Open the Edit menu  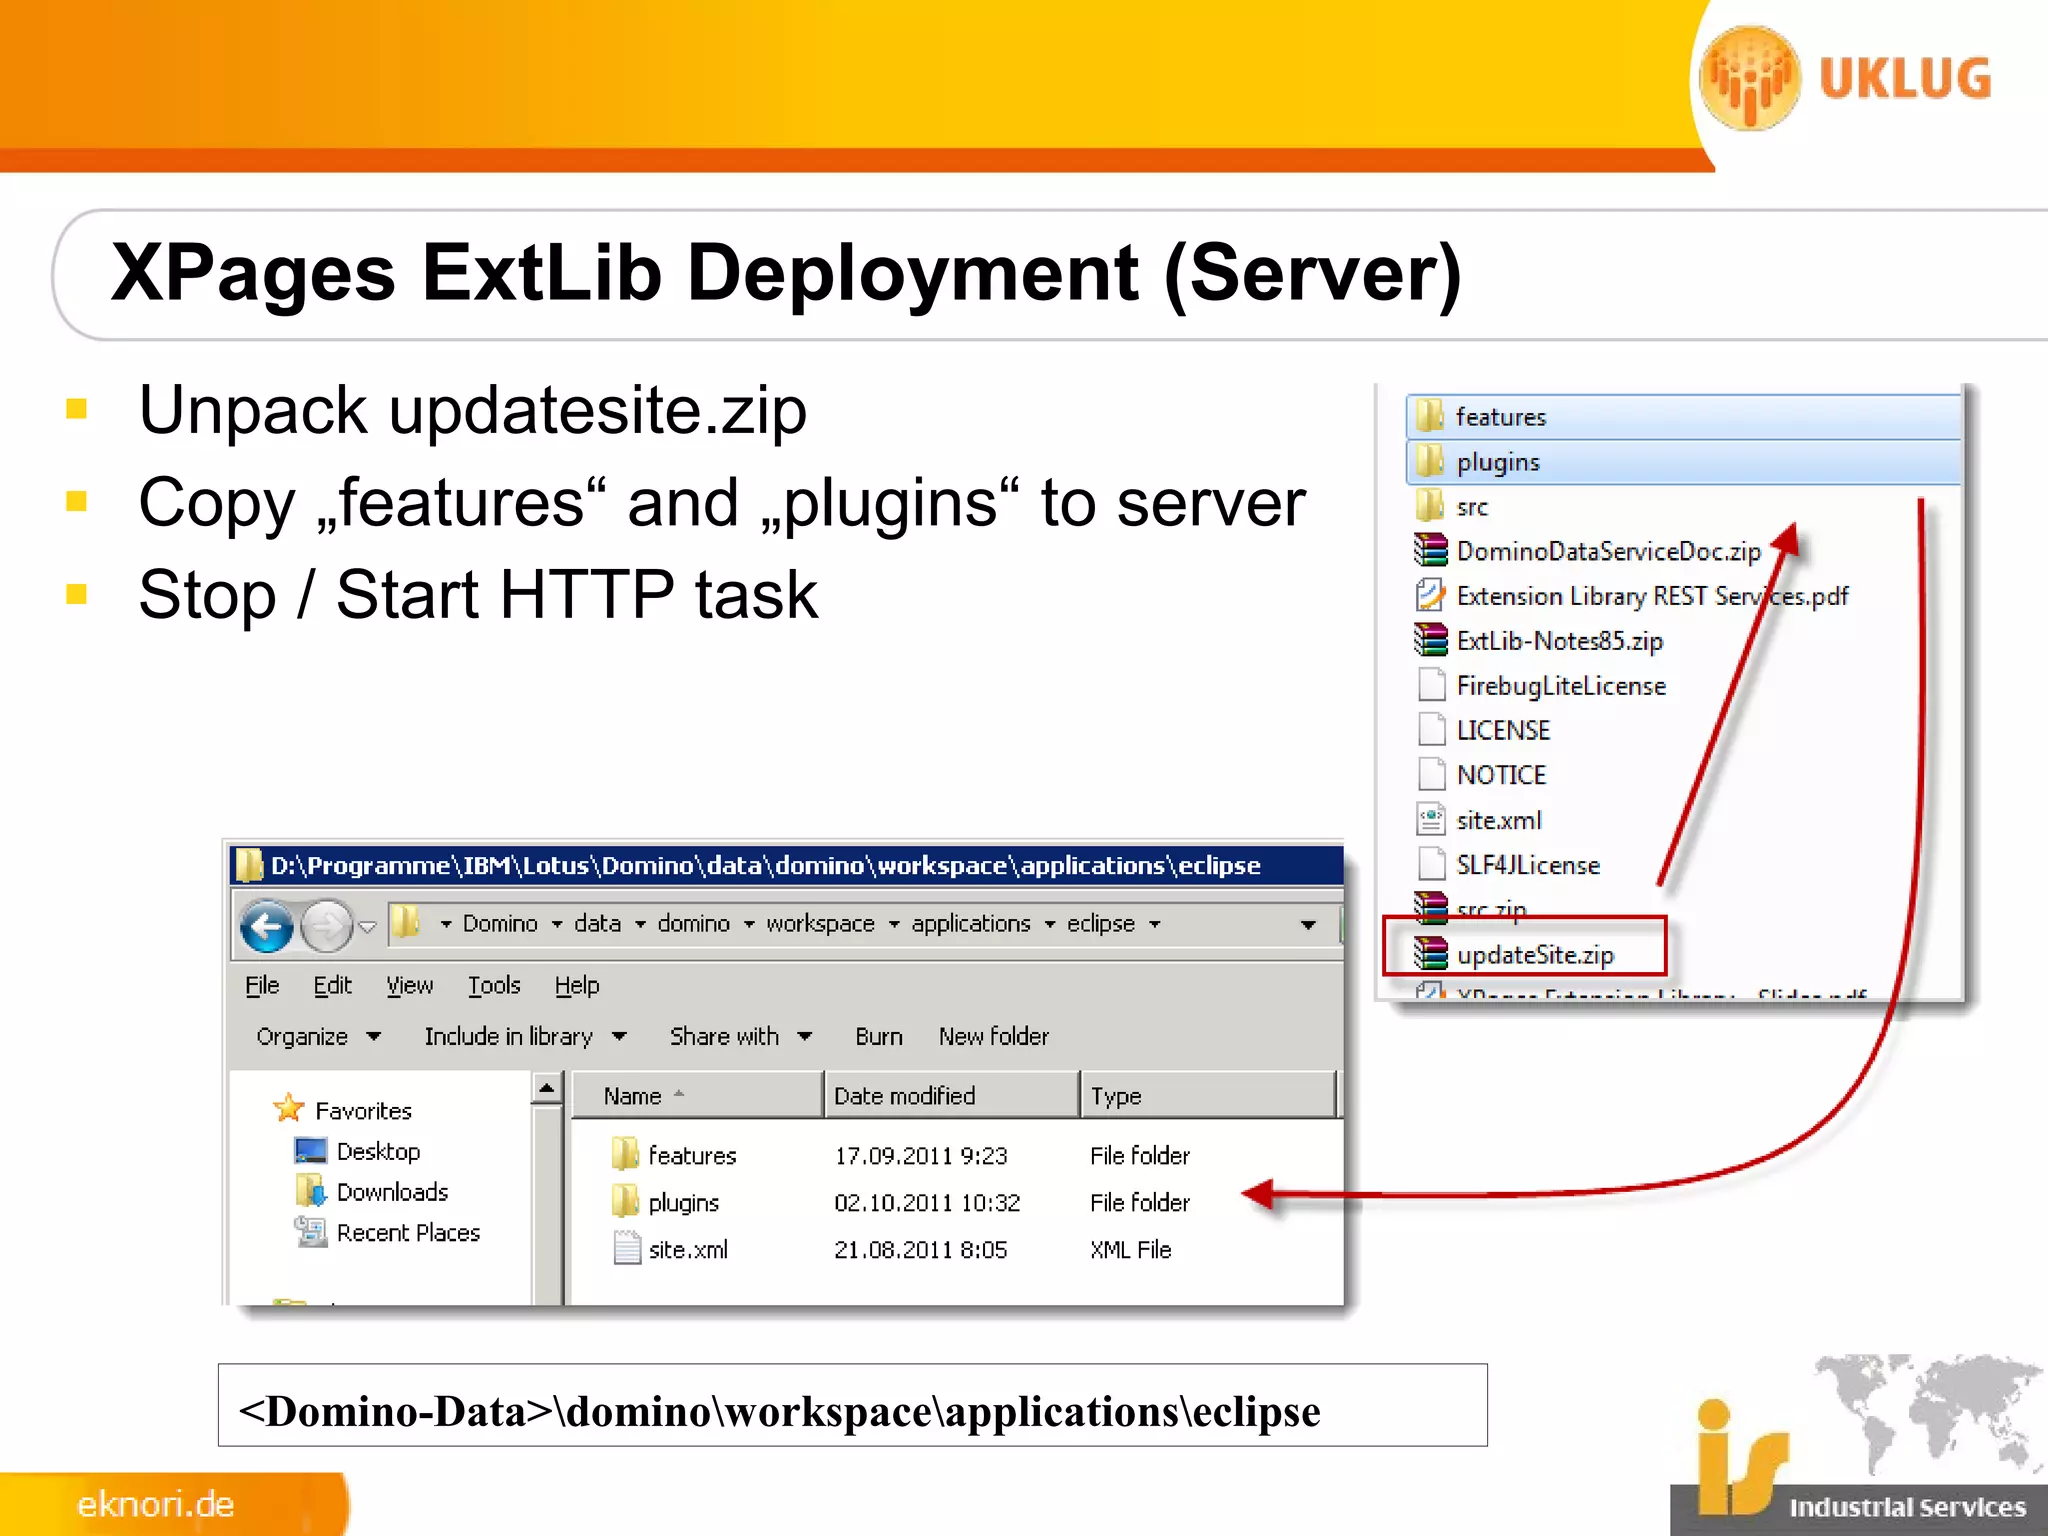point(332,986)
